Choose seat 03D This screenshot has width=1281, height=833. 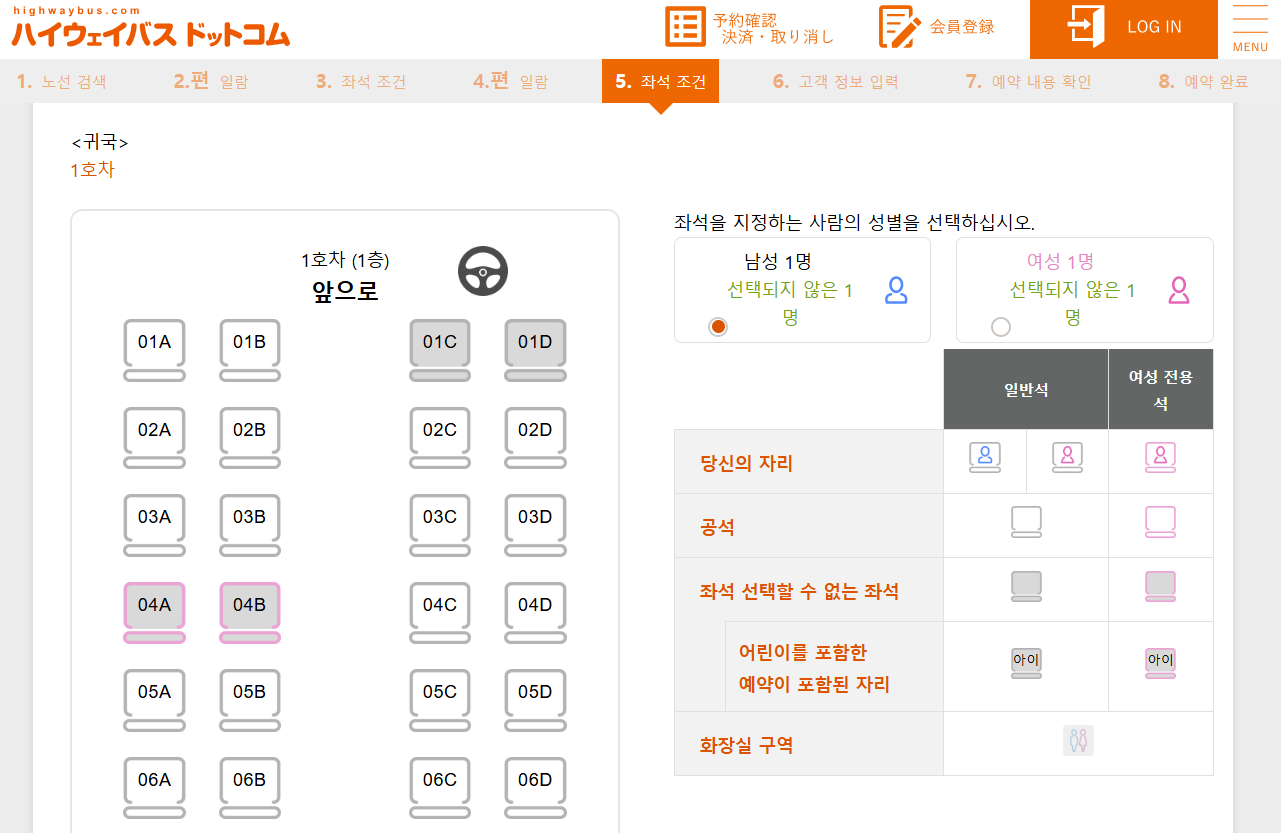(x=535, y=525)
